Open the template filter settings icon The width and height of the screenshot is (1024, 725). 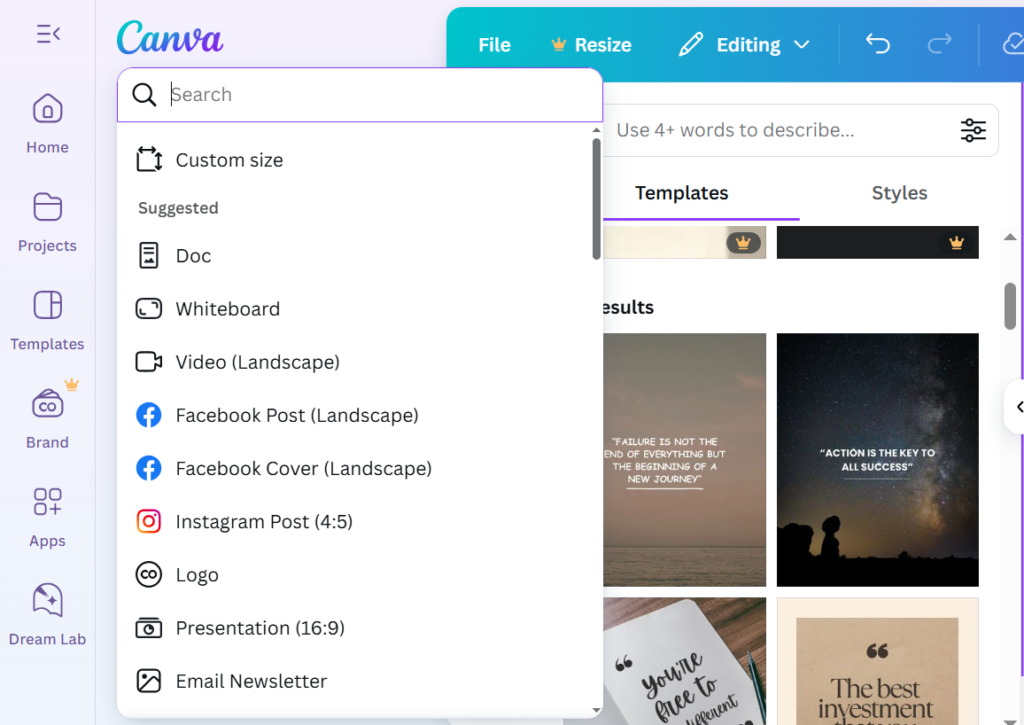tap(972, 130)
